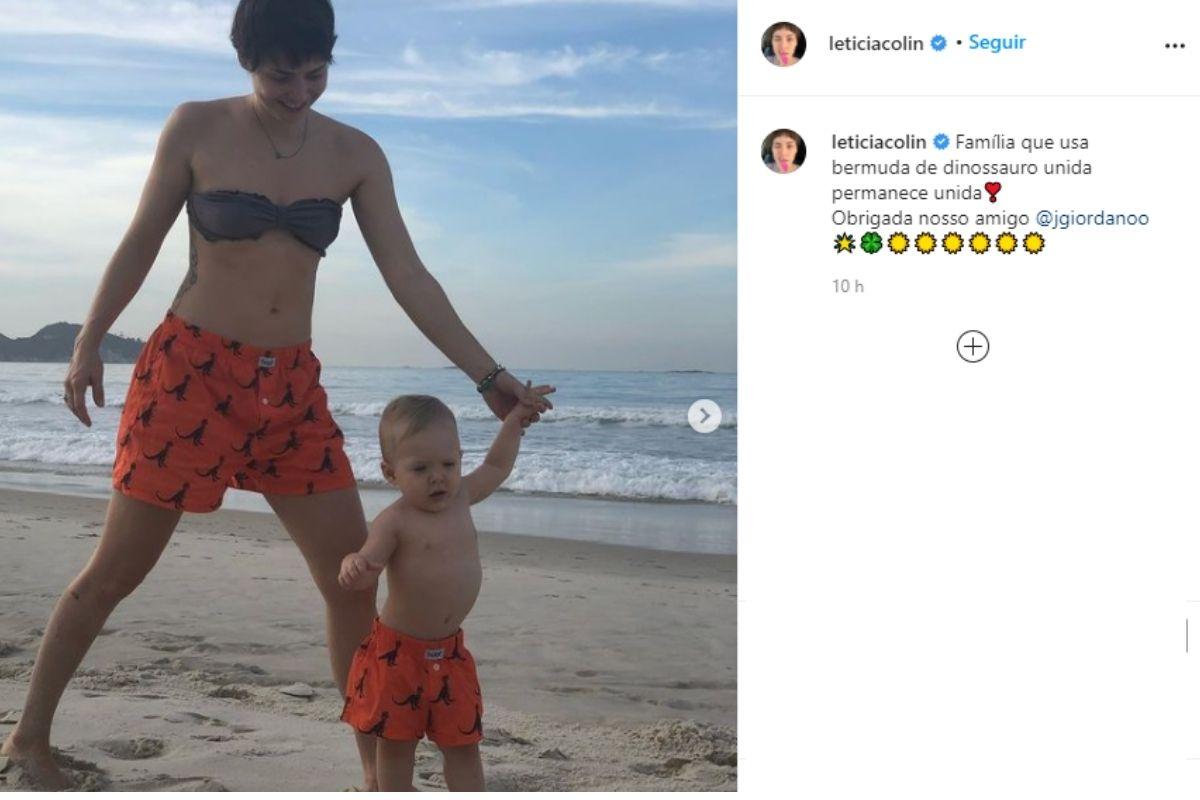Click the verified badge beside the caption username

coord(939,142)
